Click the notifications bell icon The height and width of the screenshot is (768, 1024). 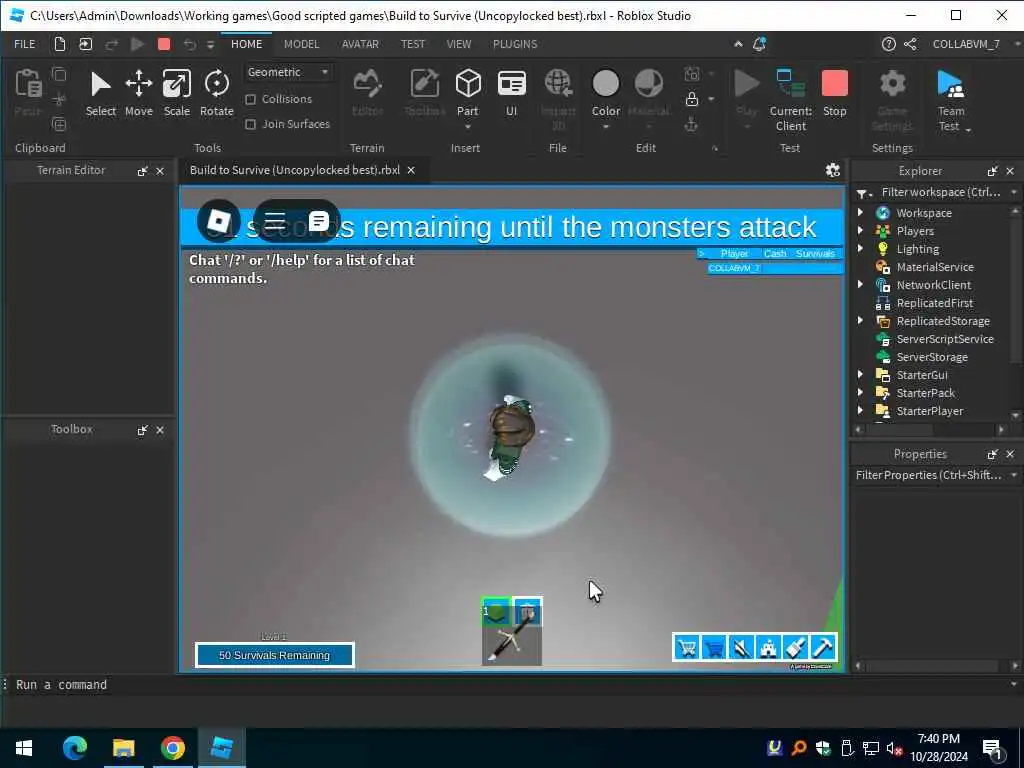click(759, 44)
